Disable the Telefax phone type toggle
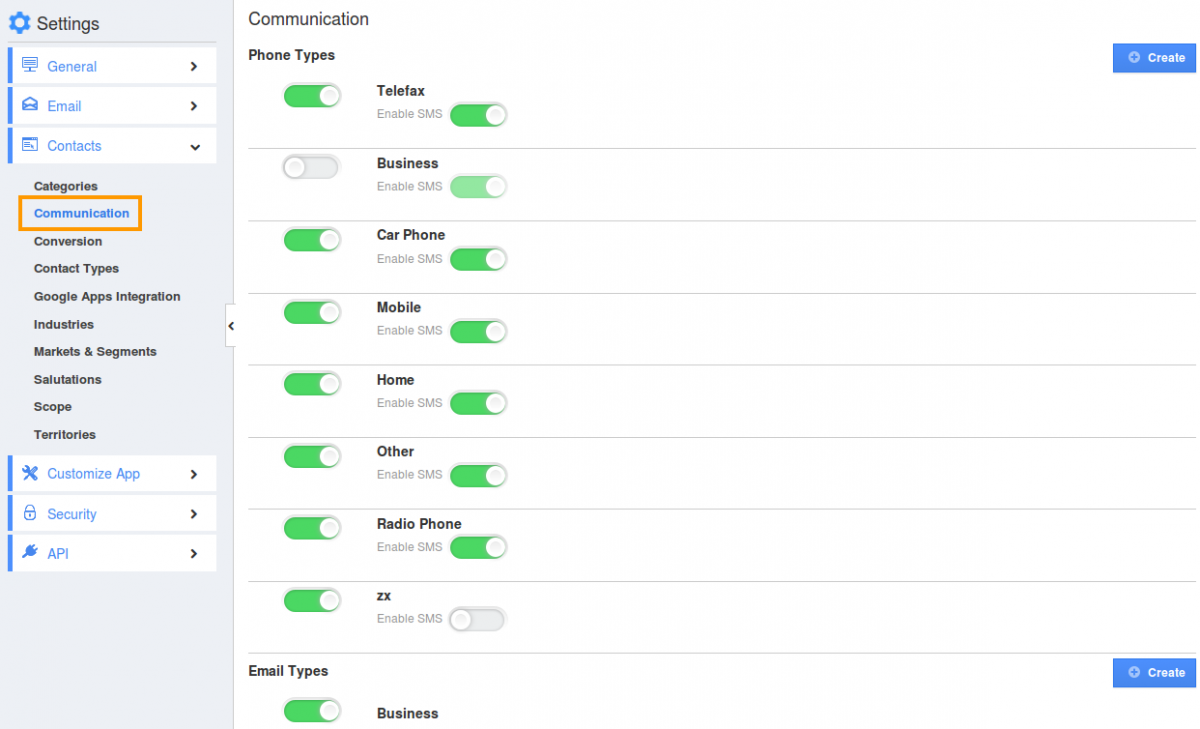This screenshot has width=1200, height=729. pos(312,96)
